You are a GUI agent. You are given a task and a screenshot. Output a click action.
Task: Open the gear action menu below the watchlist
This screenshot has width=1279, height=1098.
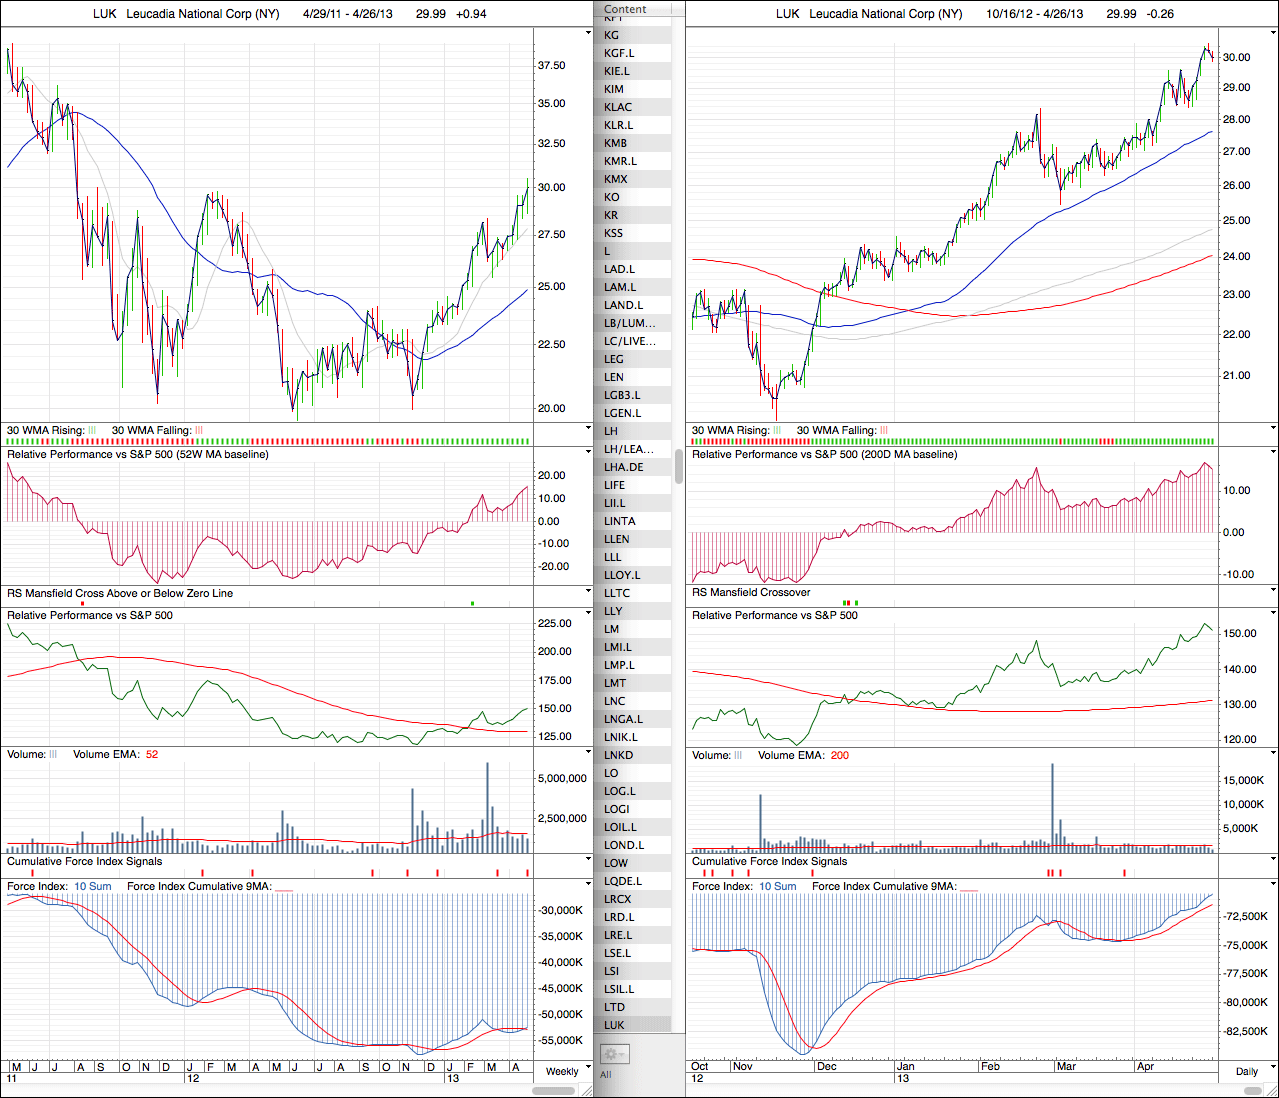613,1054
